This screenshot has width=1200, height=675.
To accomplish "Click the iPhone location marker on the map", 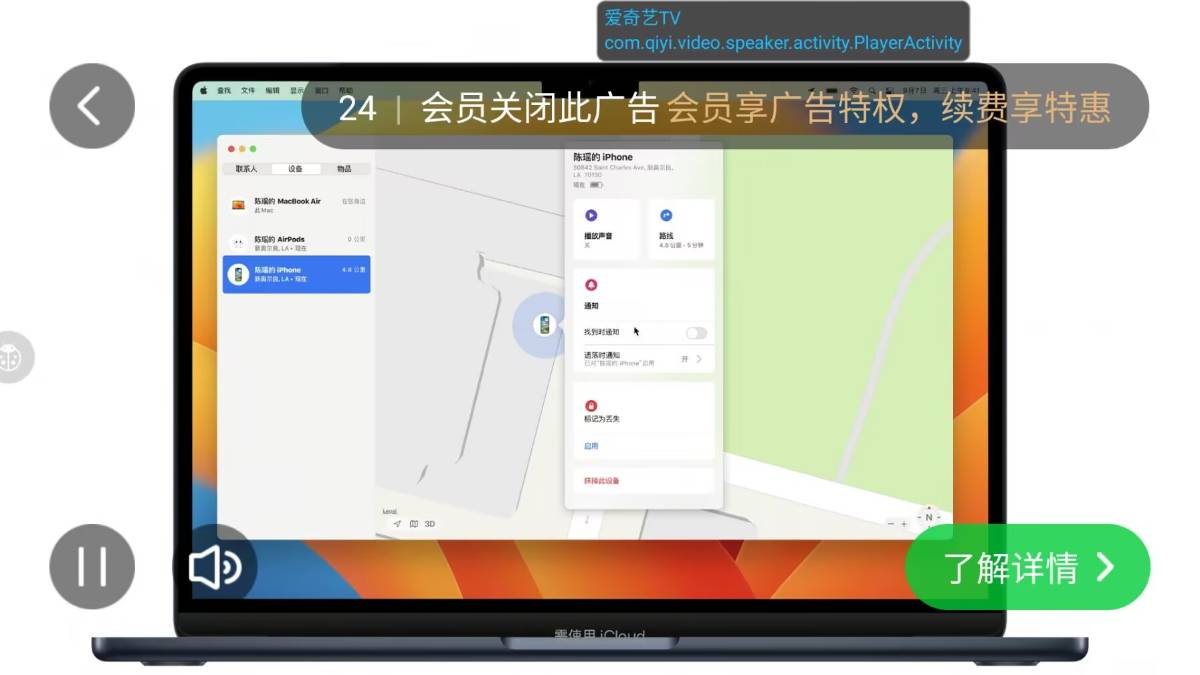I will click(x=544, y=325).
